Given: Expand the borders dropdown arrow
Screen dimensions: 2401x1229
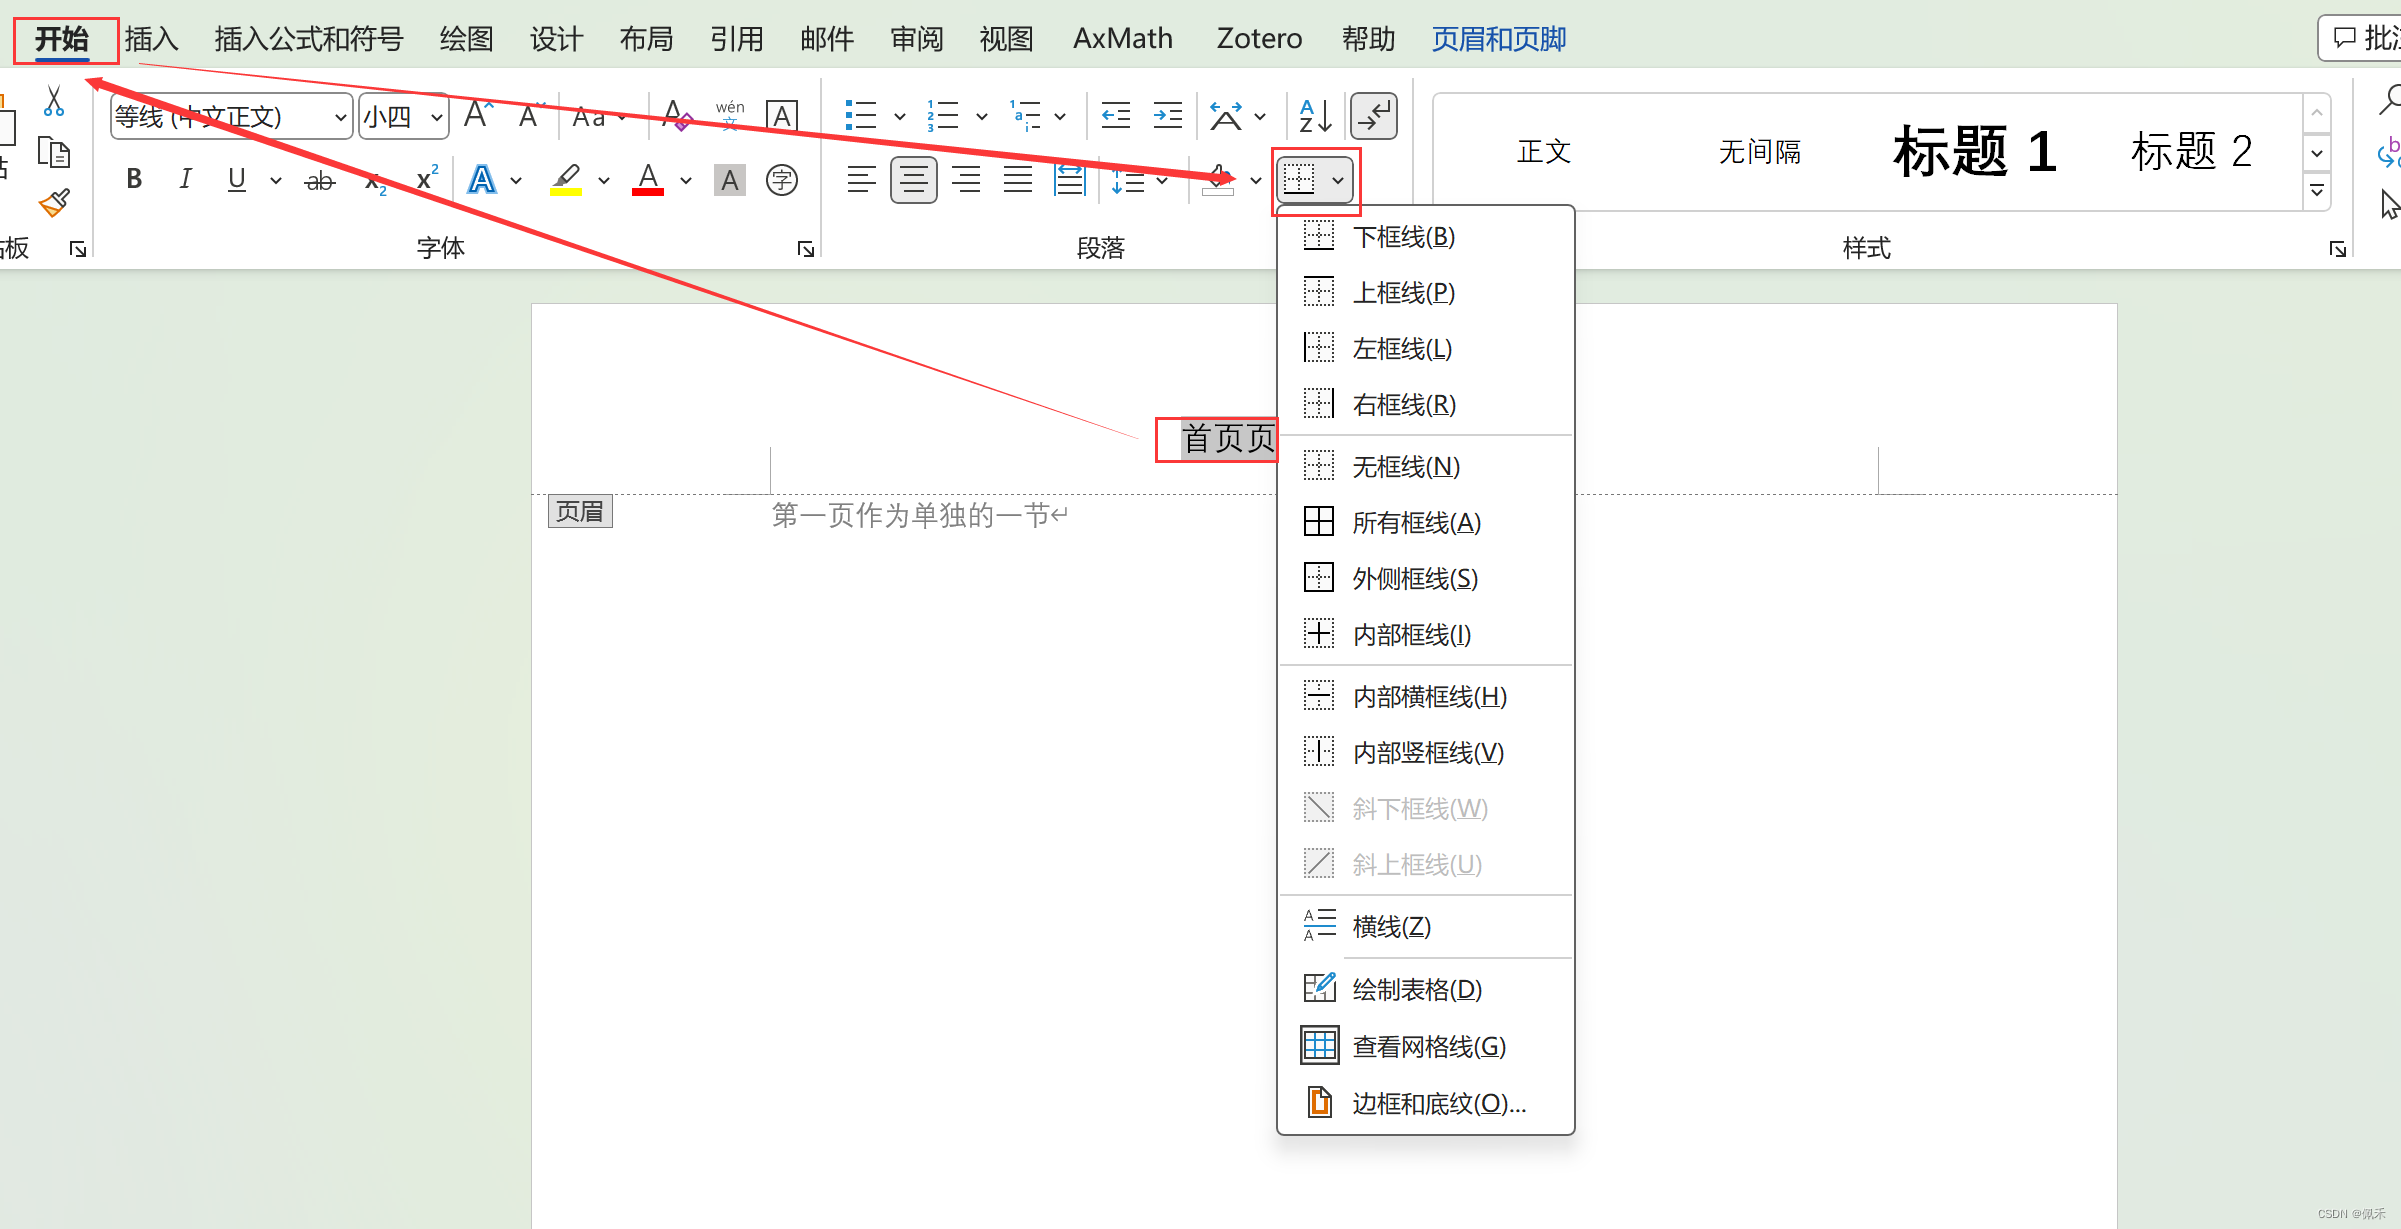Looking at the screenshot, I should click(1337, 181).
